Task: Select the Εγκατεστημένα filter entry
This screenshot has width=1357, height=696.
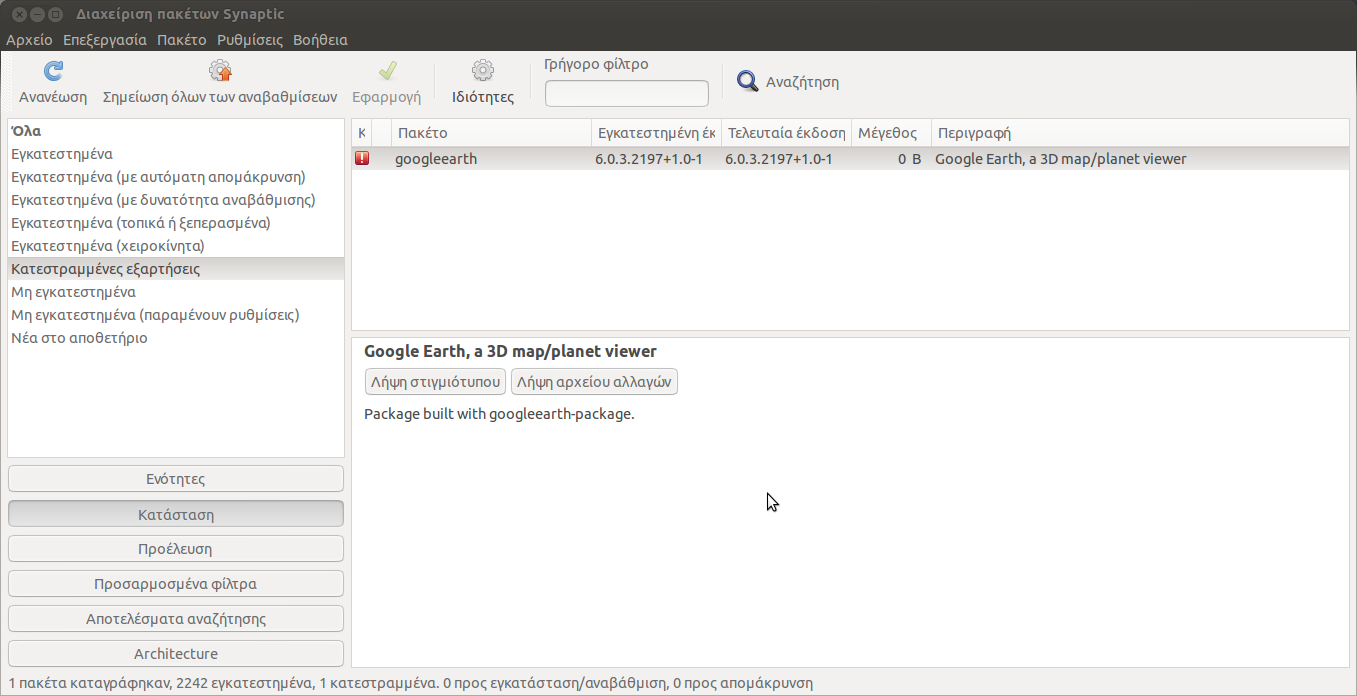Action: [176, 154]
